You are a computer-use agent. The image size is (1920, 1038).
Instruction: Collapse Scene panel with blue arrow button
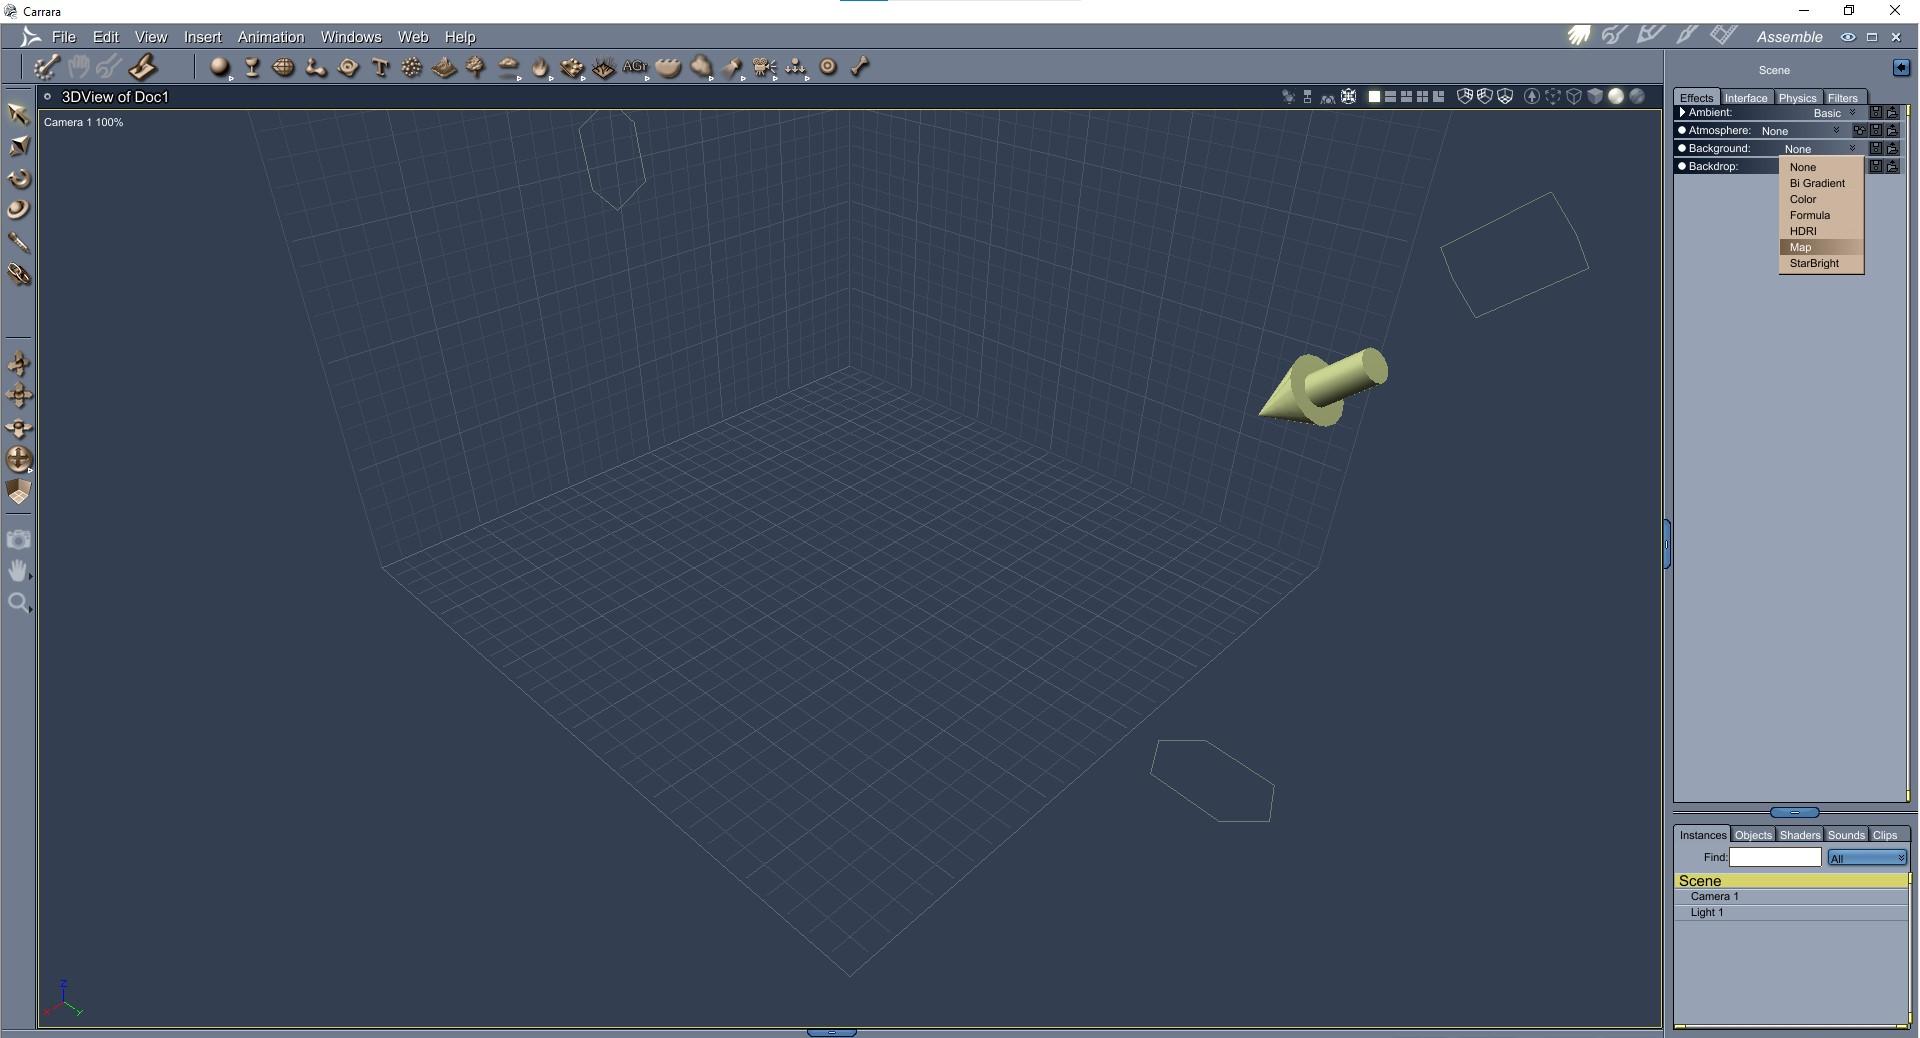[x=1901, y=68]
